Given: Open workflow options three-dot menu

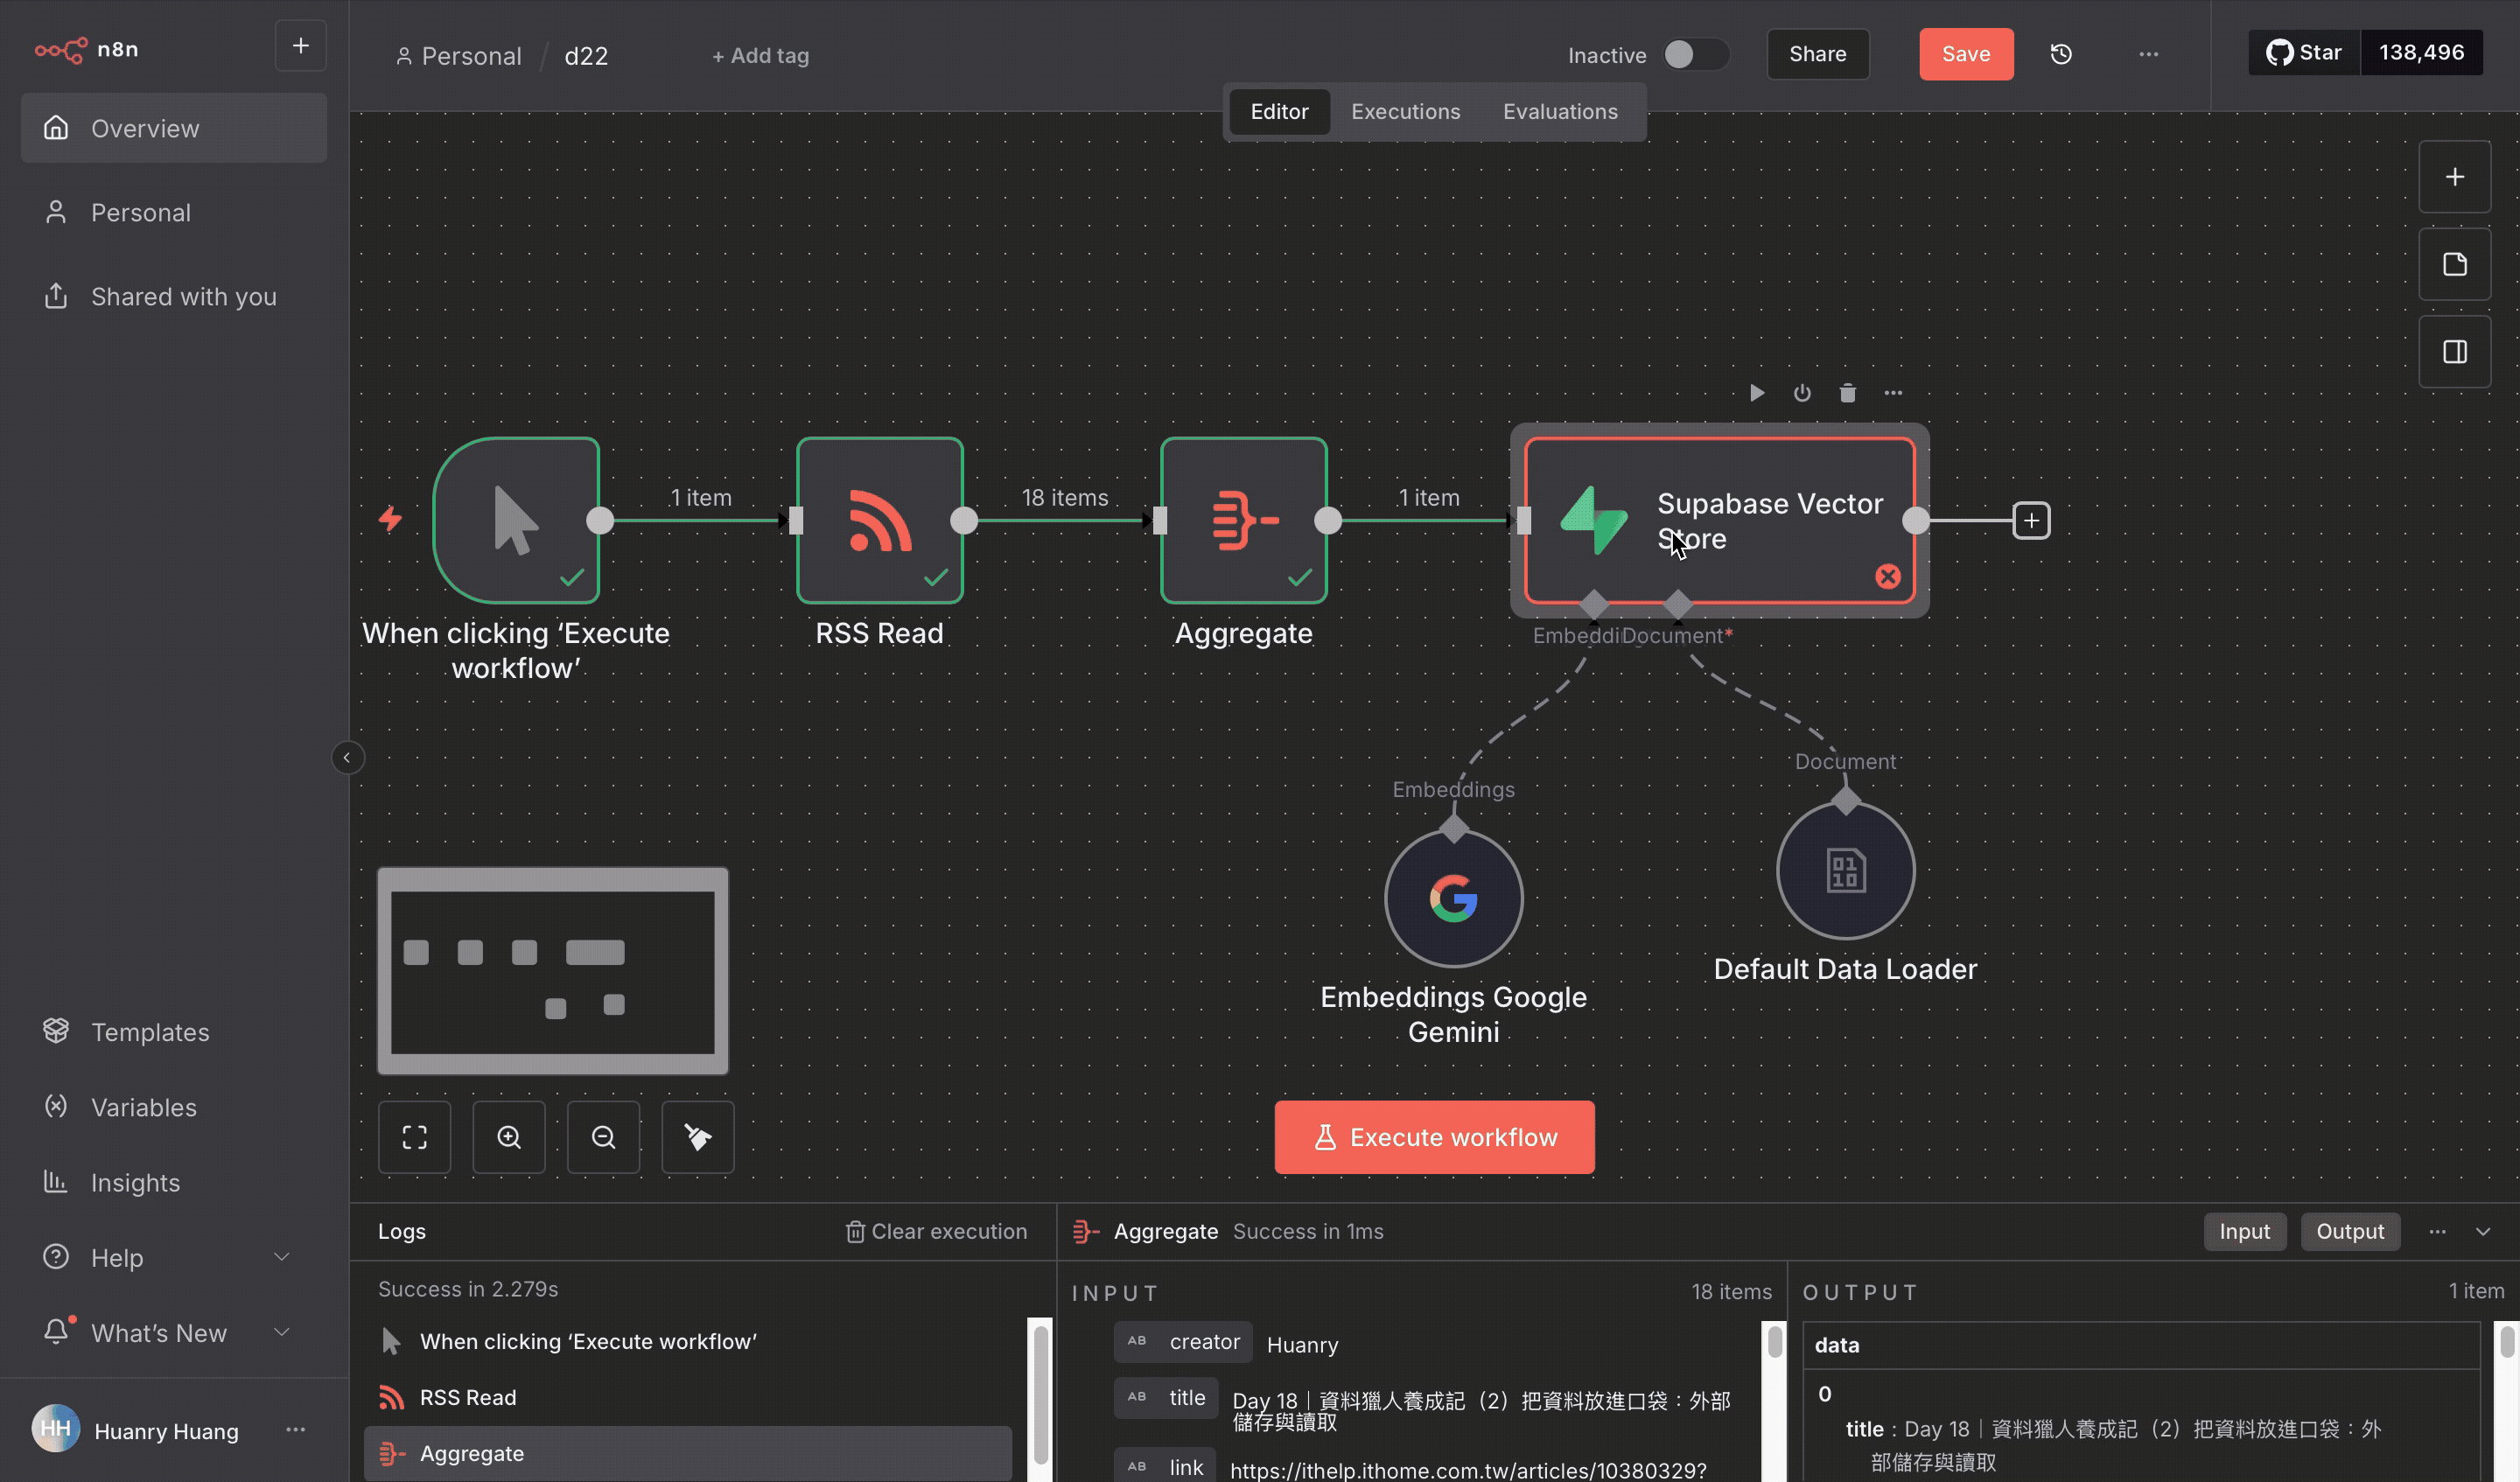Looking at the screenshot, I should tap(2148, 54).
